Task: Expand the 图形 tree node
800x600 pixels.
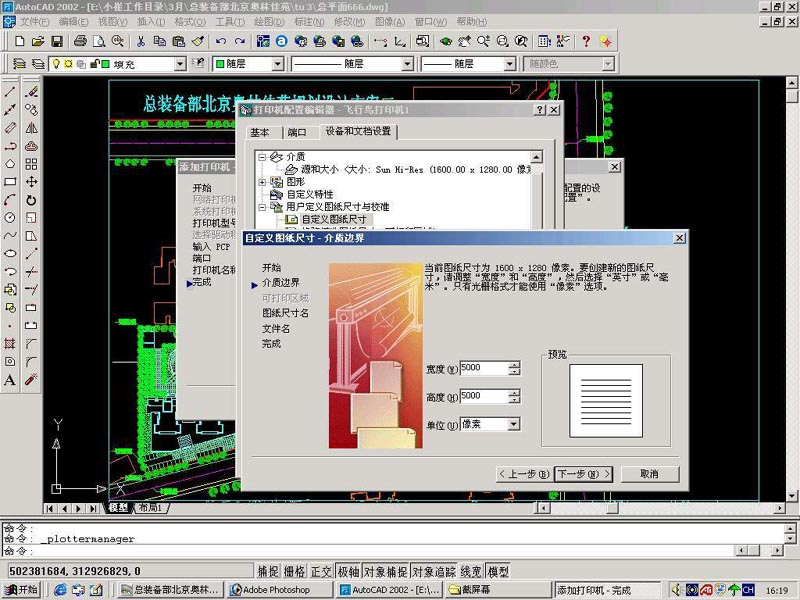Action: pos(262,182)
